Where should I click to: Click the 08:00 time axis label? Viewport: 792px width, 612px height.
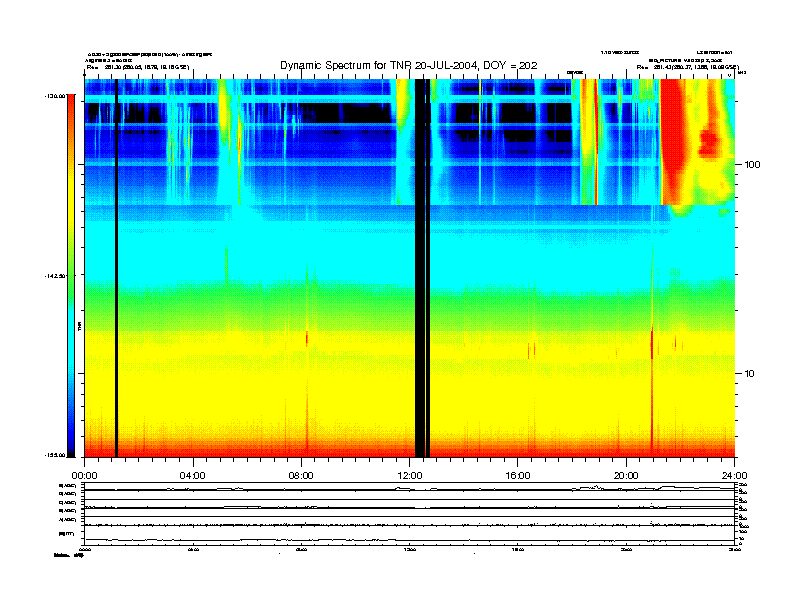301,476
